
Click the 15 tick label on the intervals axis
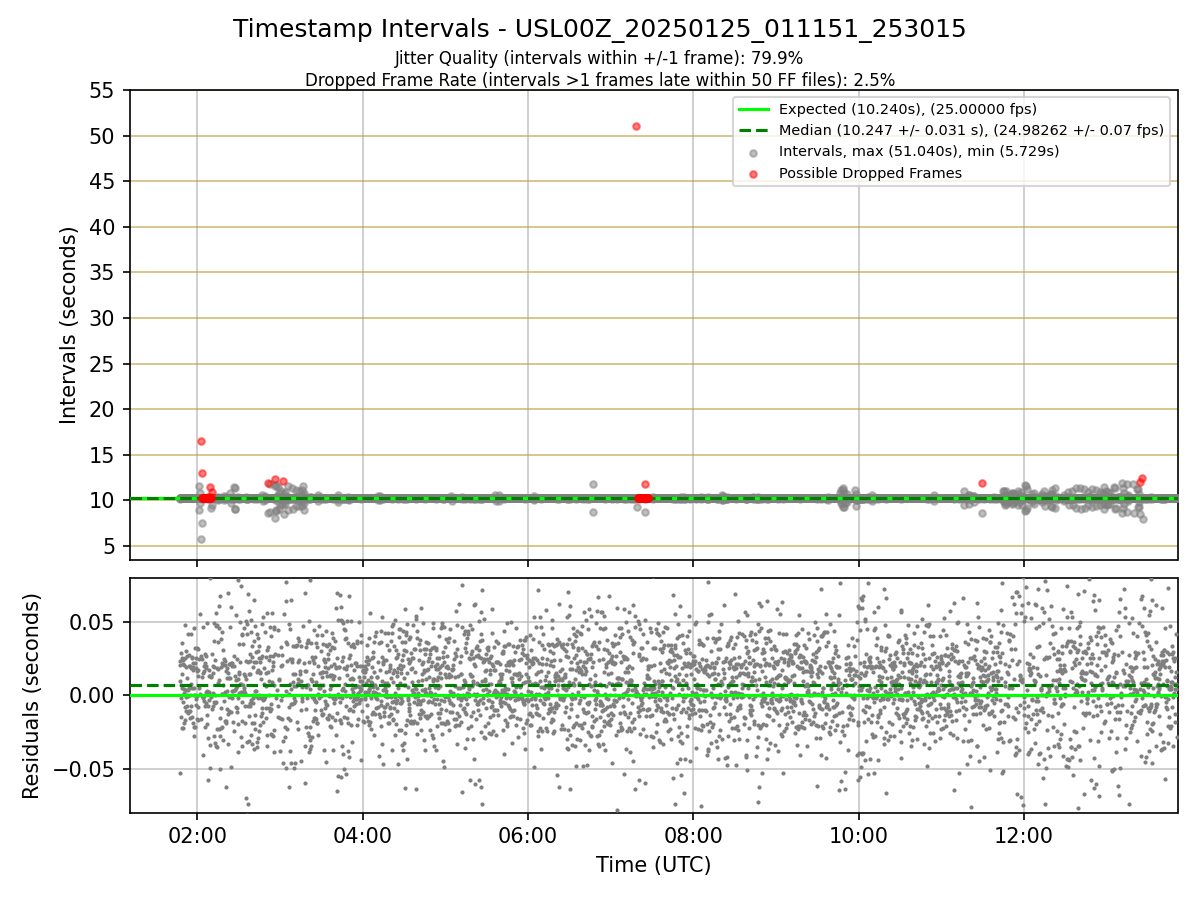103,455
